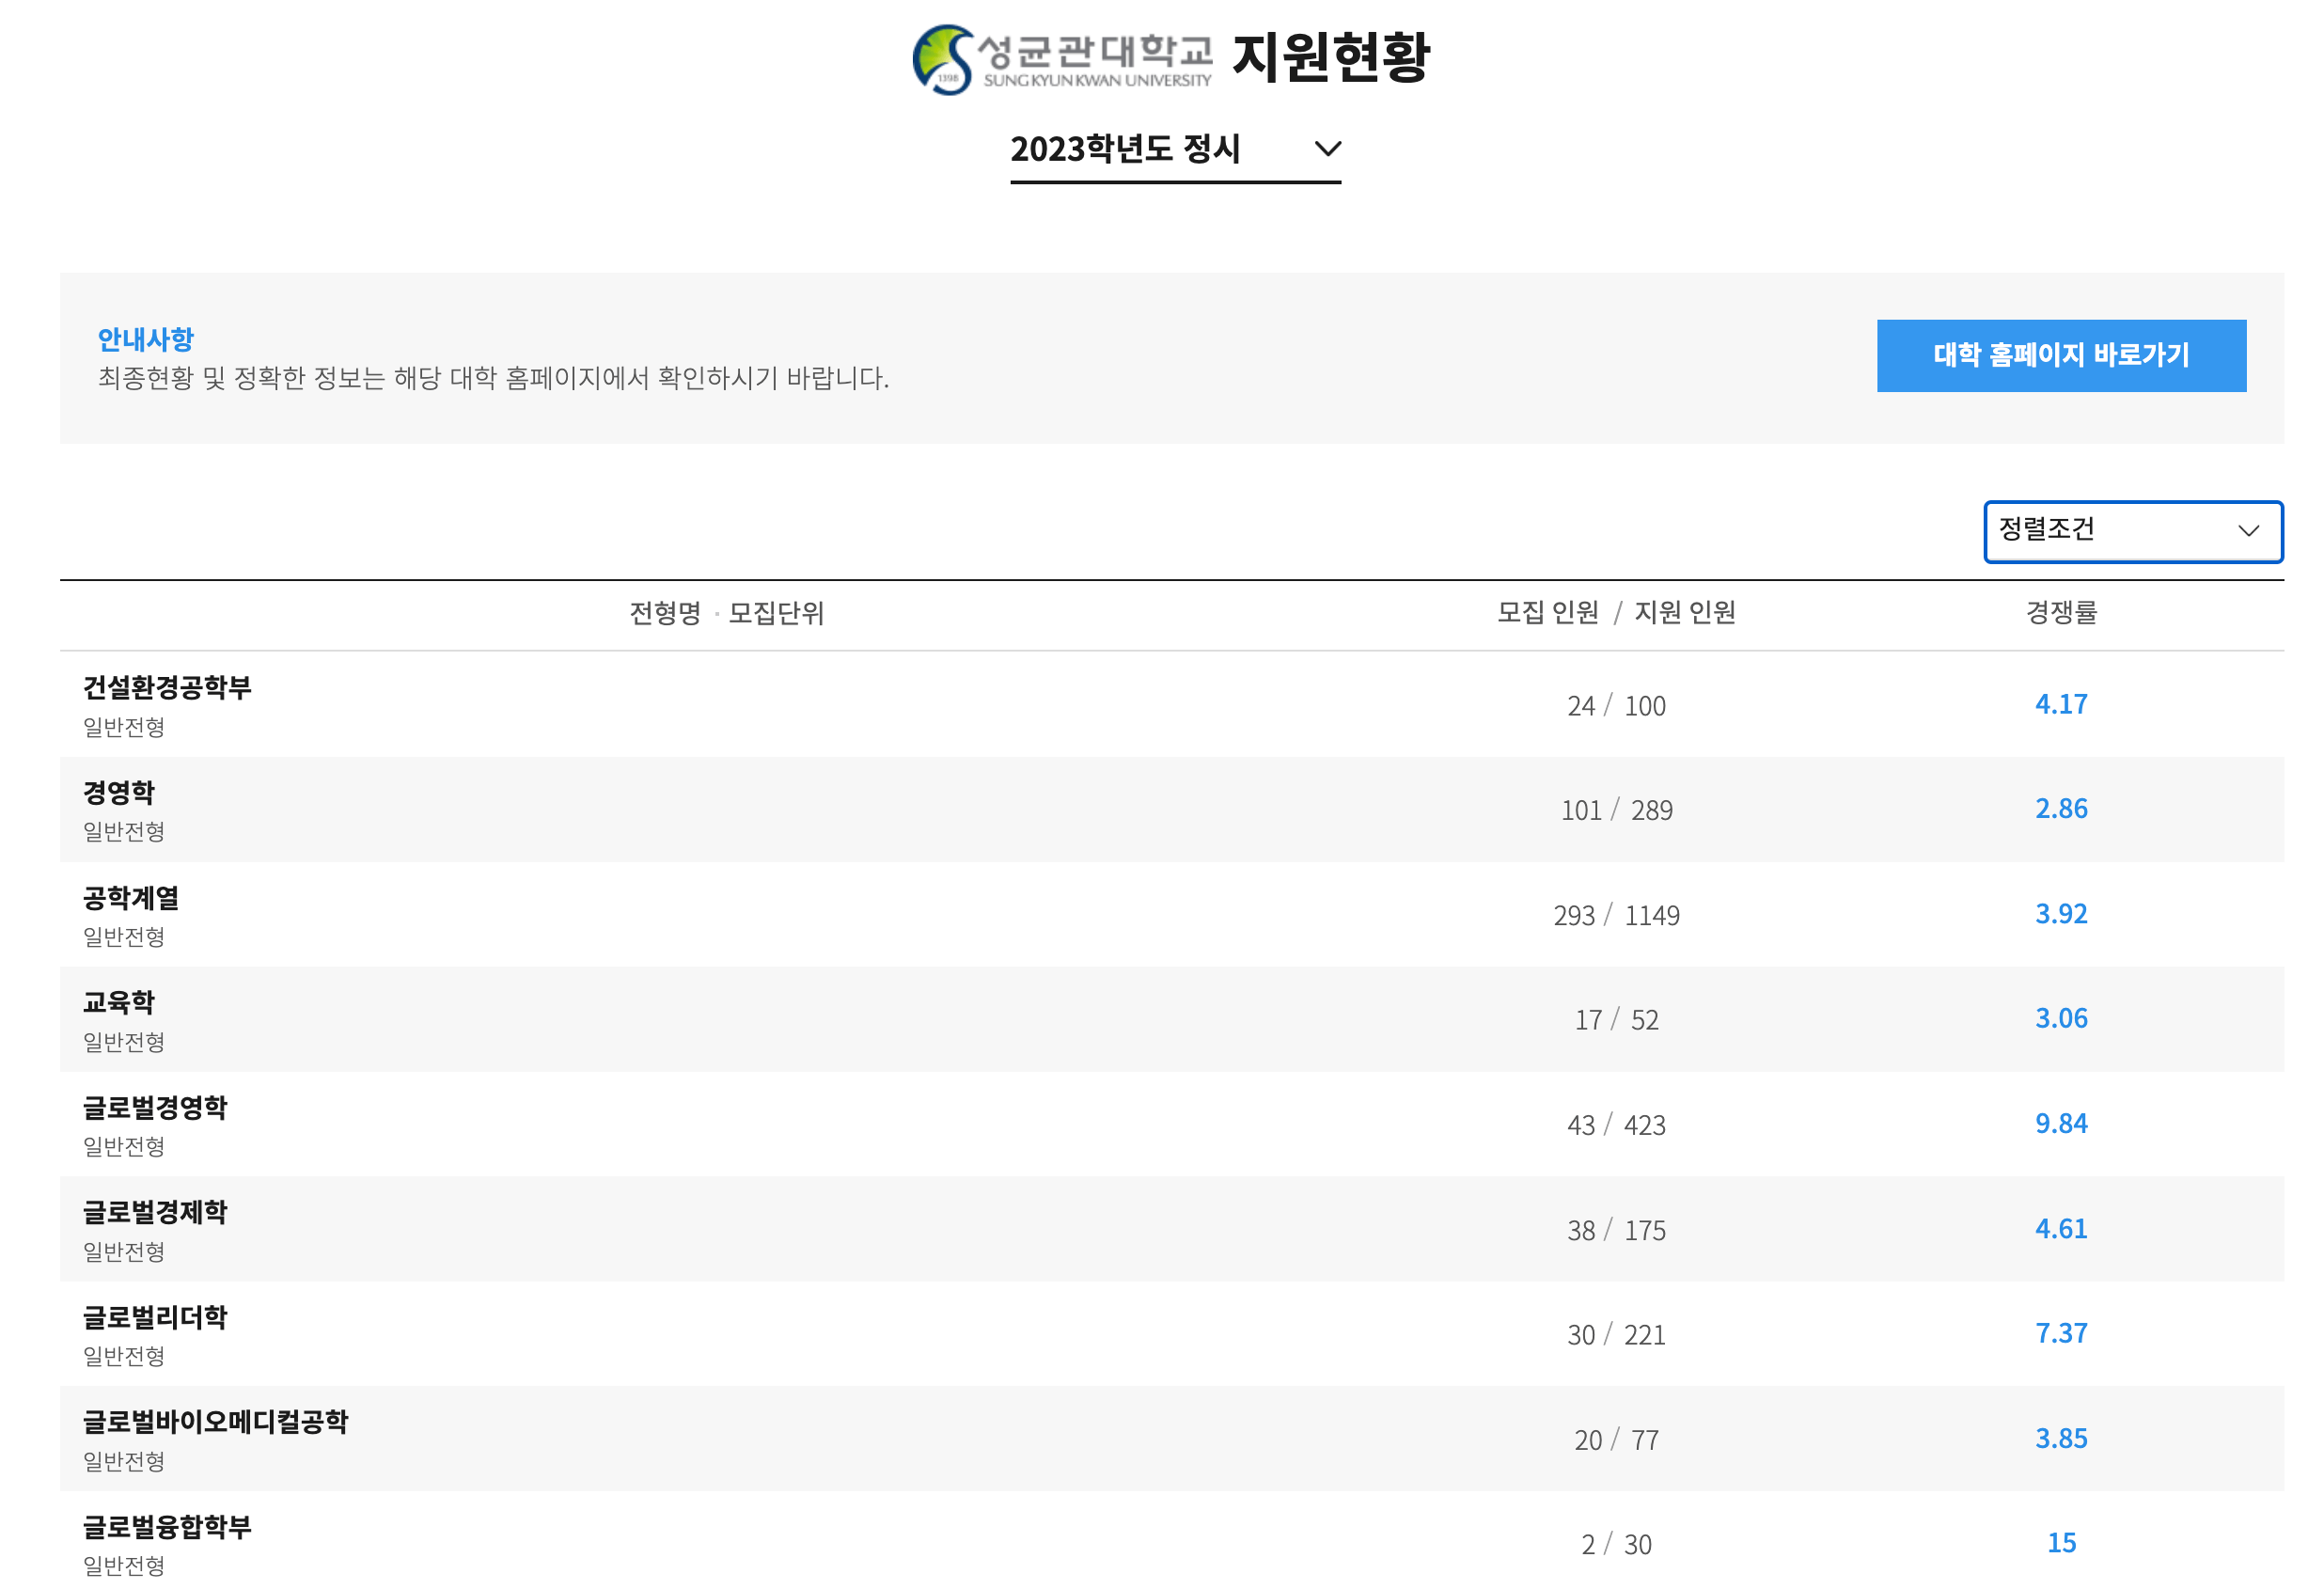Image resolution: width=2324 pixels, height=1589 pixels.
Task: Click the 대학 홈페이지 바로가기 button
Action: coord(2061,355)
